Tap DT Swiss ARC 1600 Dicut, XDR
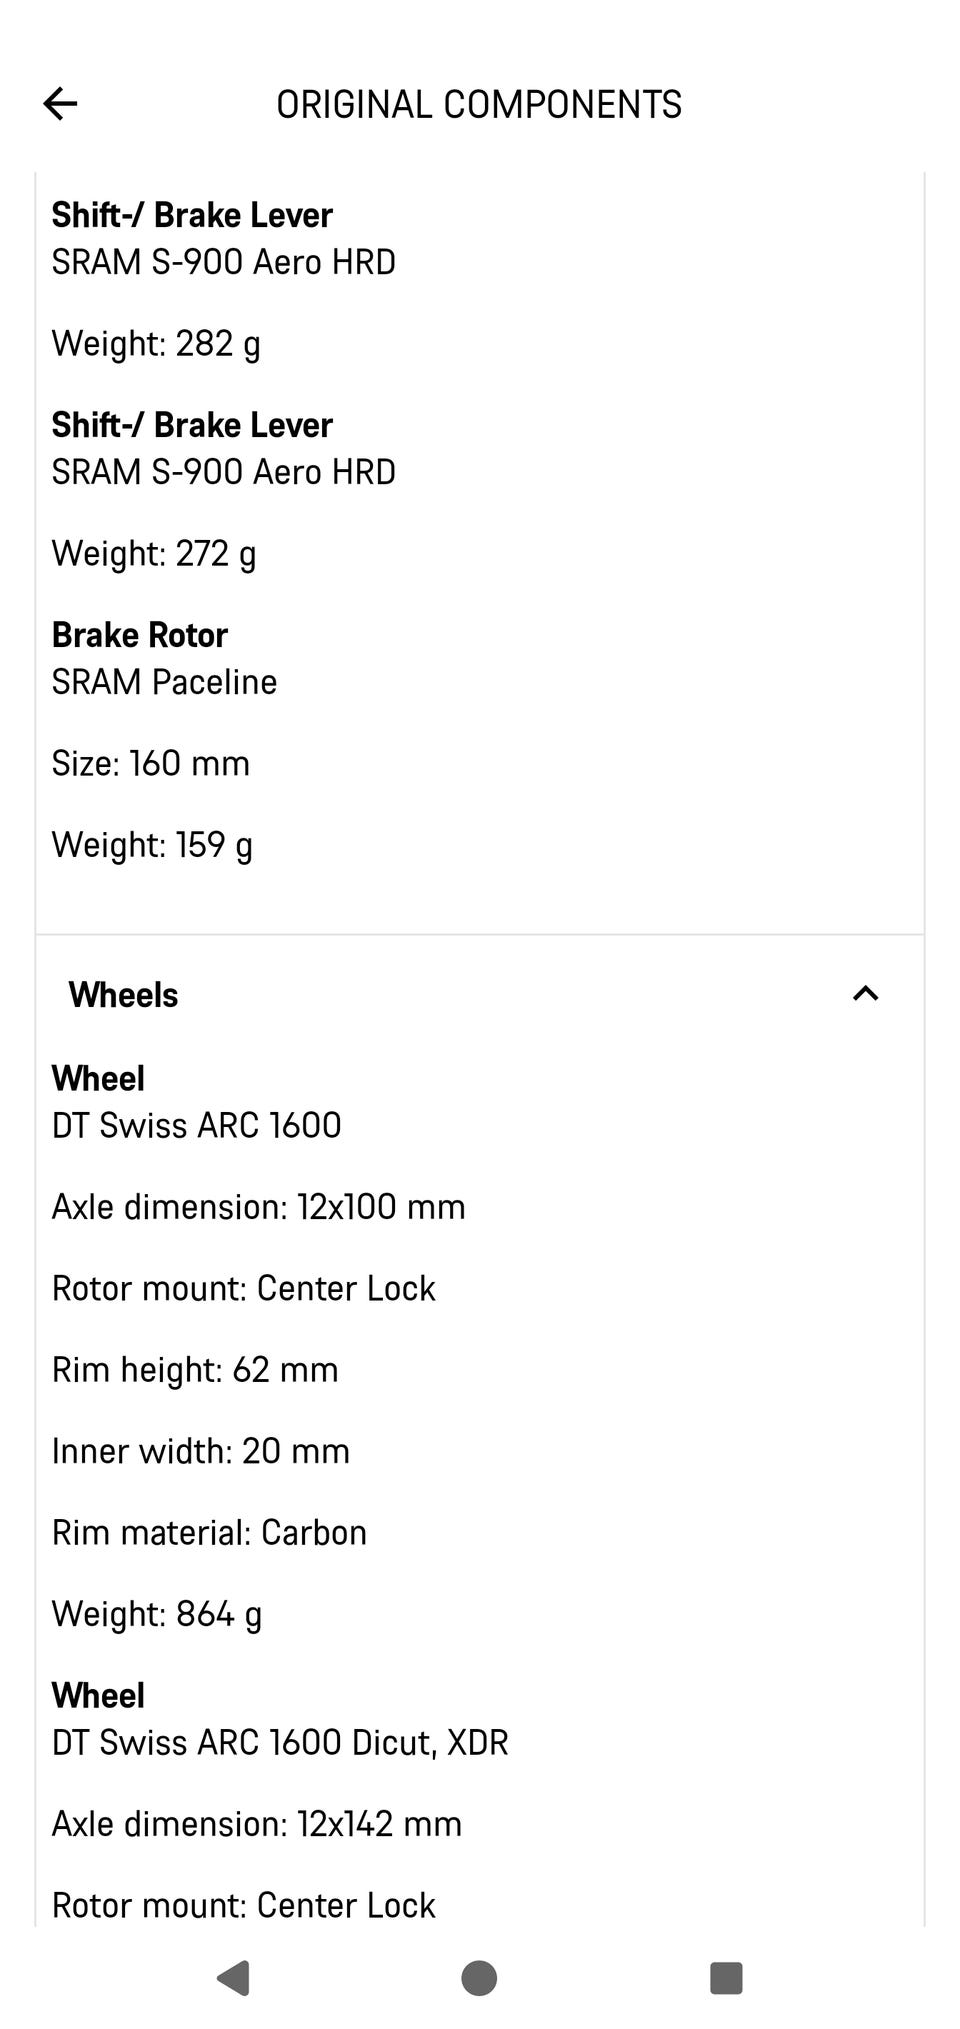Viewport: 960px width, 2029px height. pos(280,1742)
